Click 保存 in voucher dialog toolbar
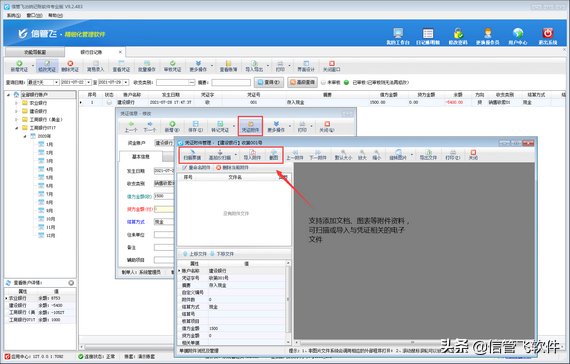Viewport: 570px width, 364px height. (195, 127)
